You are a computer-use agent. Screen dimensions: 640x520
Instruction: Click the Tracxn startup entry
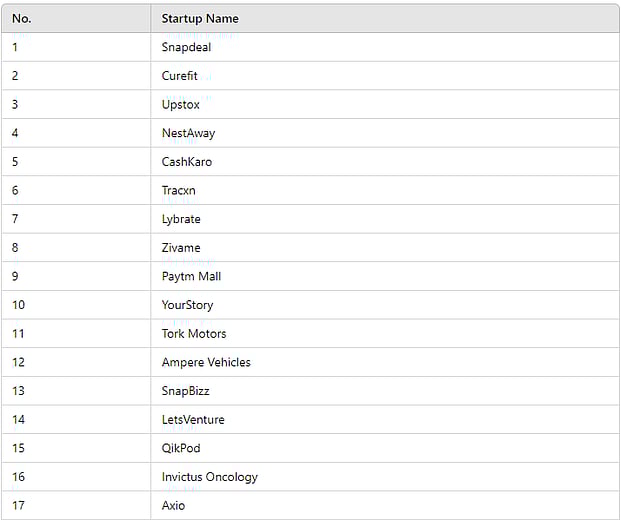point(178,191)
